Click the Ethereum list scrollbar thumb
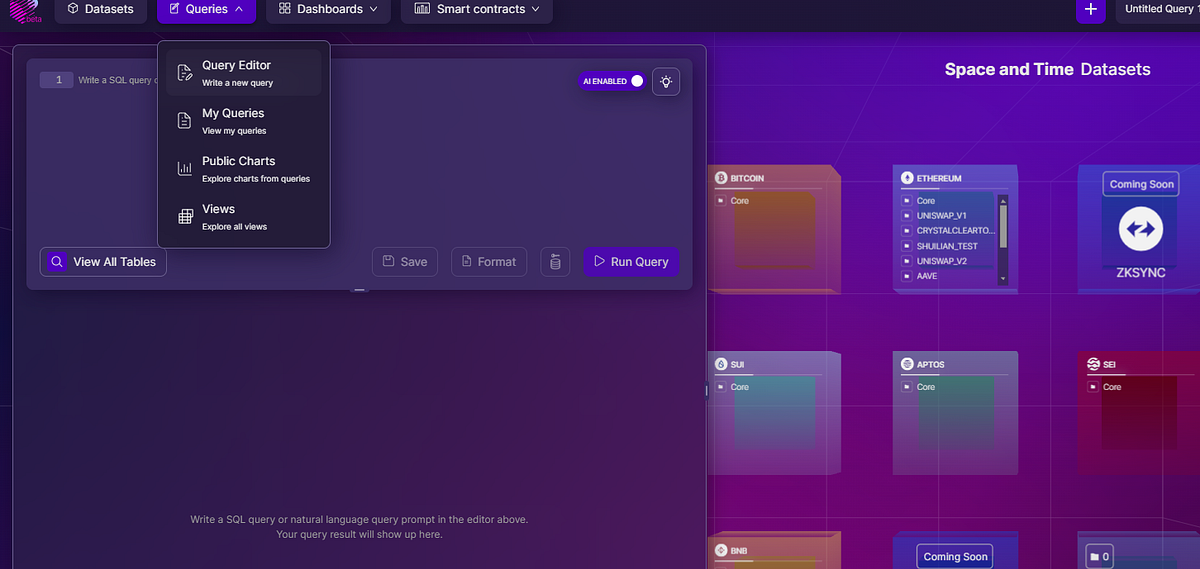Viewport: 1200px width, 569px height. (1003, 225)
